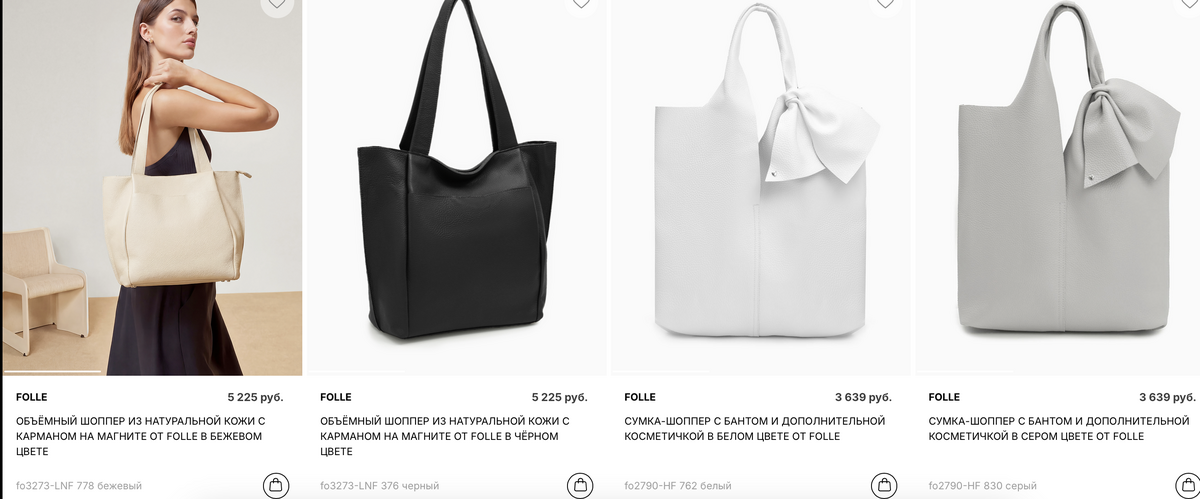Add white bow shopper to cart
Image resolution: width=1200 pixels, height=499 pixels.
click(x=885, y=486)
